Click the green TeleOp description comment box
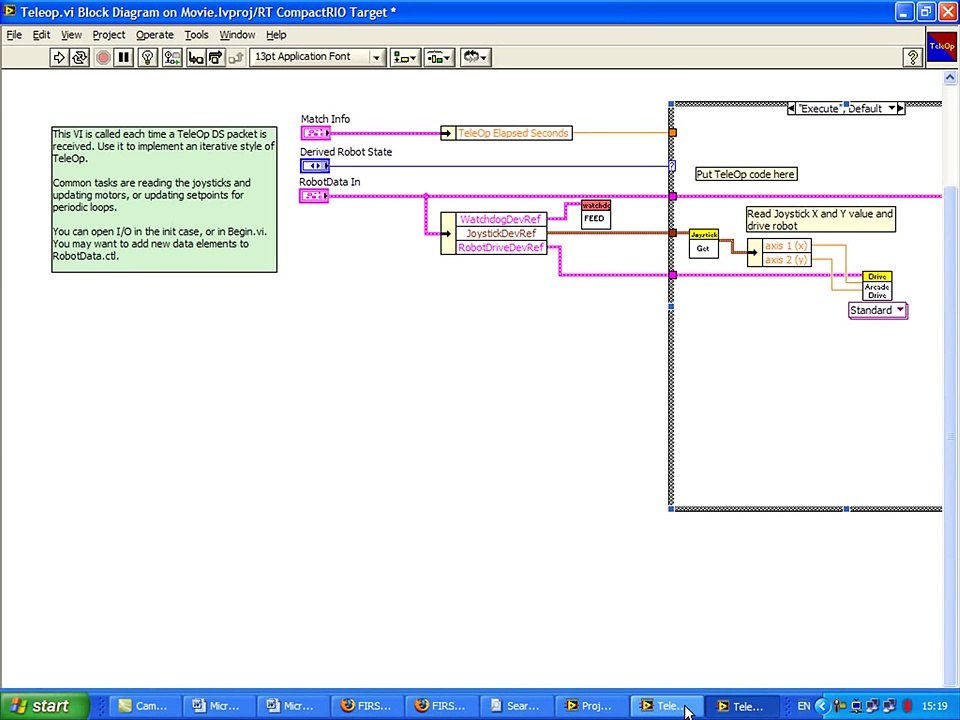960x720 pixels. [x=164, y=200]
